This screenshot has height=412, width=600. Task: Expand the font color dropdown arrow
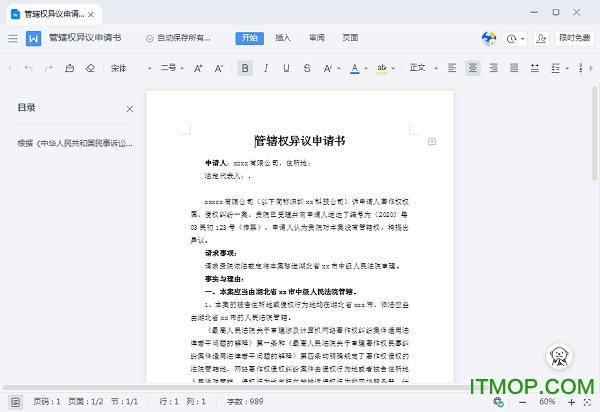point(366,68)
